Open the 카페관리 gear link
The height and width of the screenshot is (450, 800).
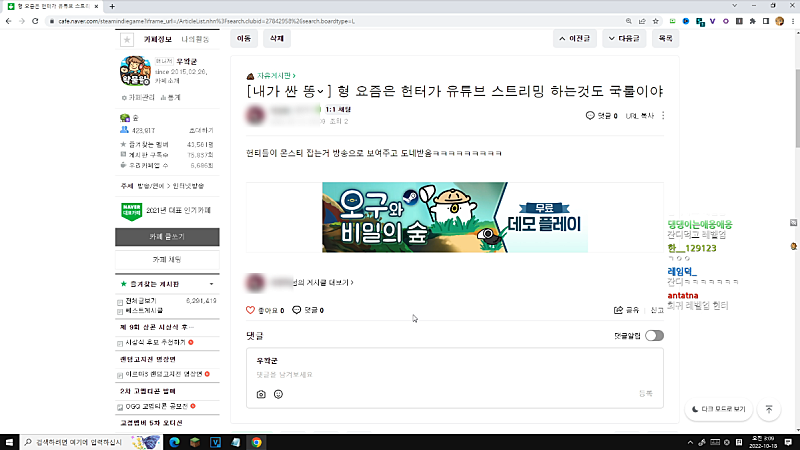pyautogui.click(x=138, y=97)
